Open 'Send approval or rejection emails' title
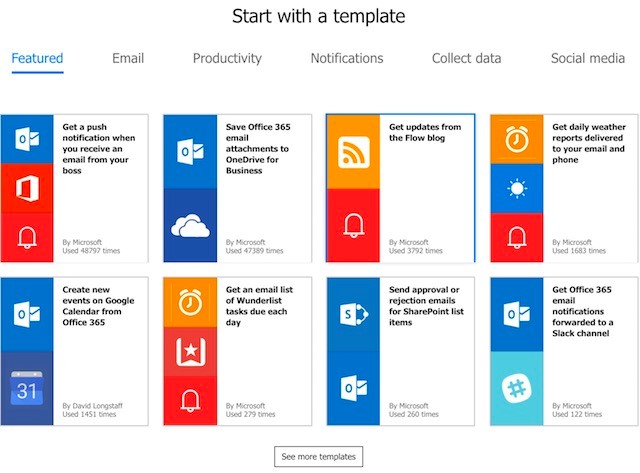 click(426, 306)
